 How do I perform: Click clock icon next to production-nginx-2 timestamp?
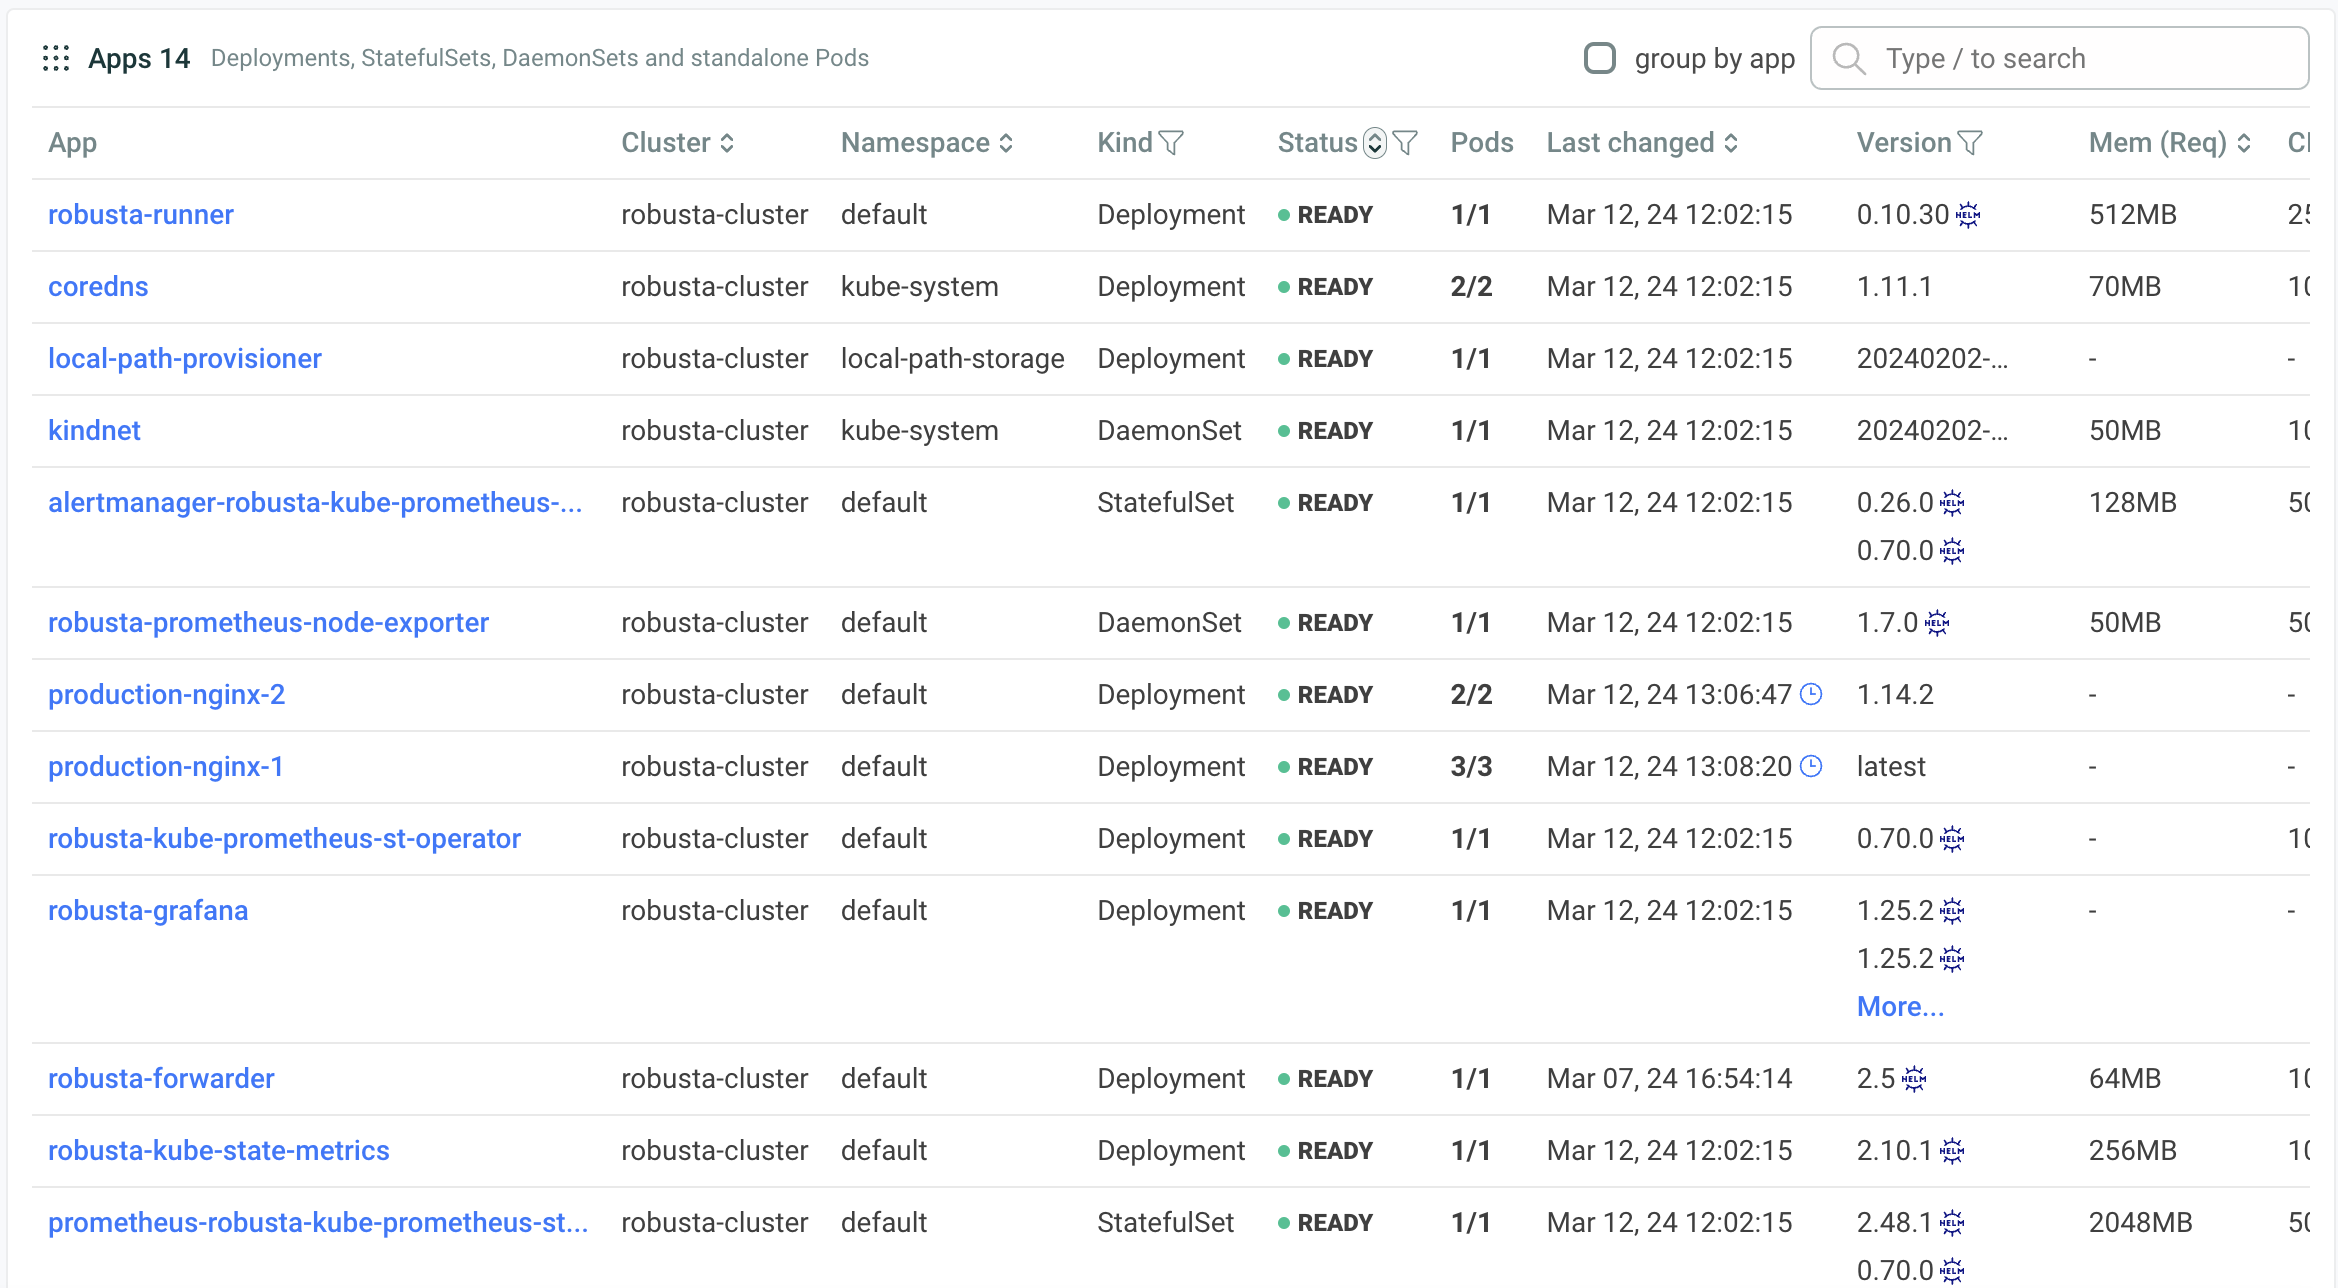[x=1811, y=694]
